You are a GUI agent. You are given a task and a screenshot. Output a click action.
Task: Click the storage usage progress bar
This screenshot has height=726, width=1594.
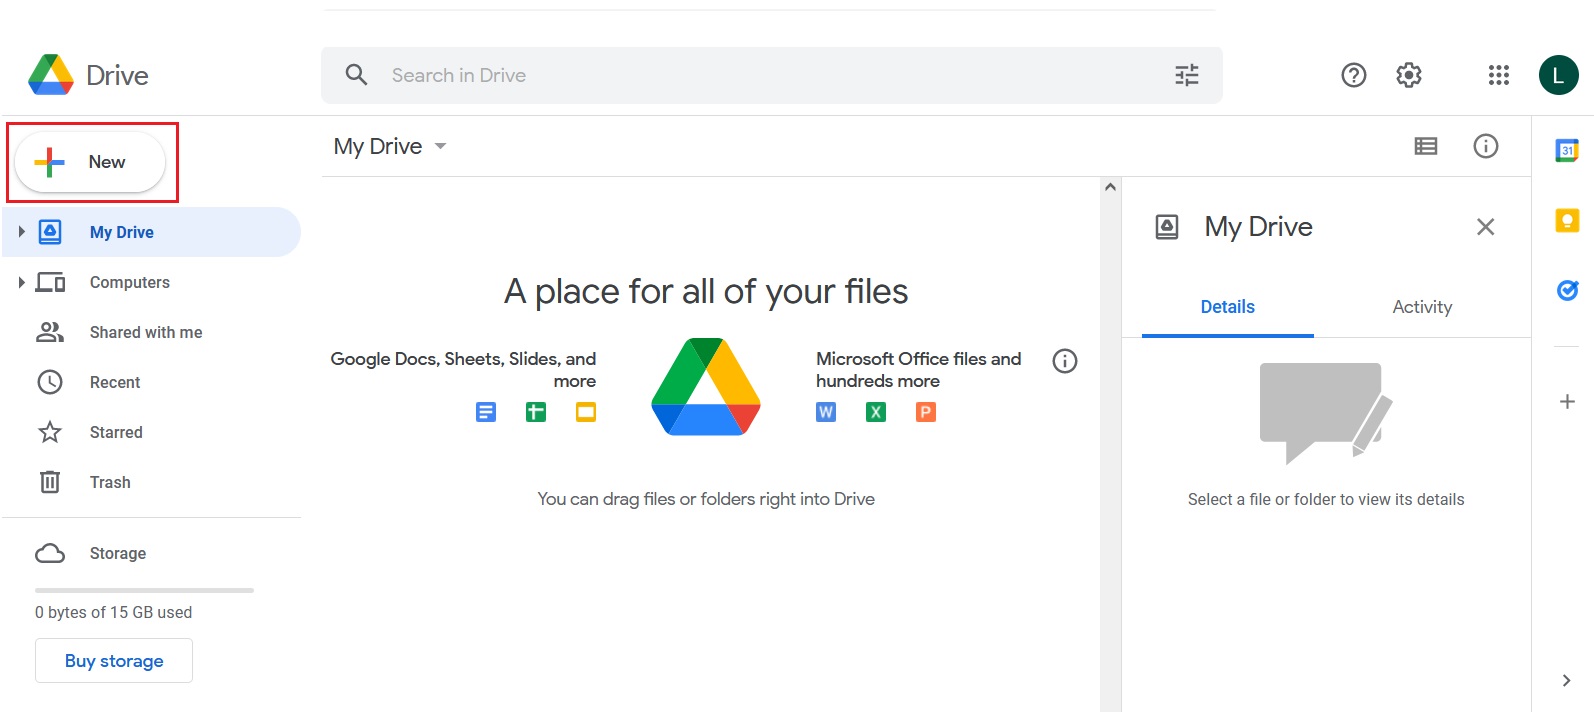[x=144, y=590]
